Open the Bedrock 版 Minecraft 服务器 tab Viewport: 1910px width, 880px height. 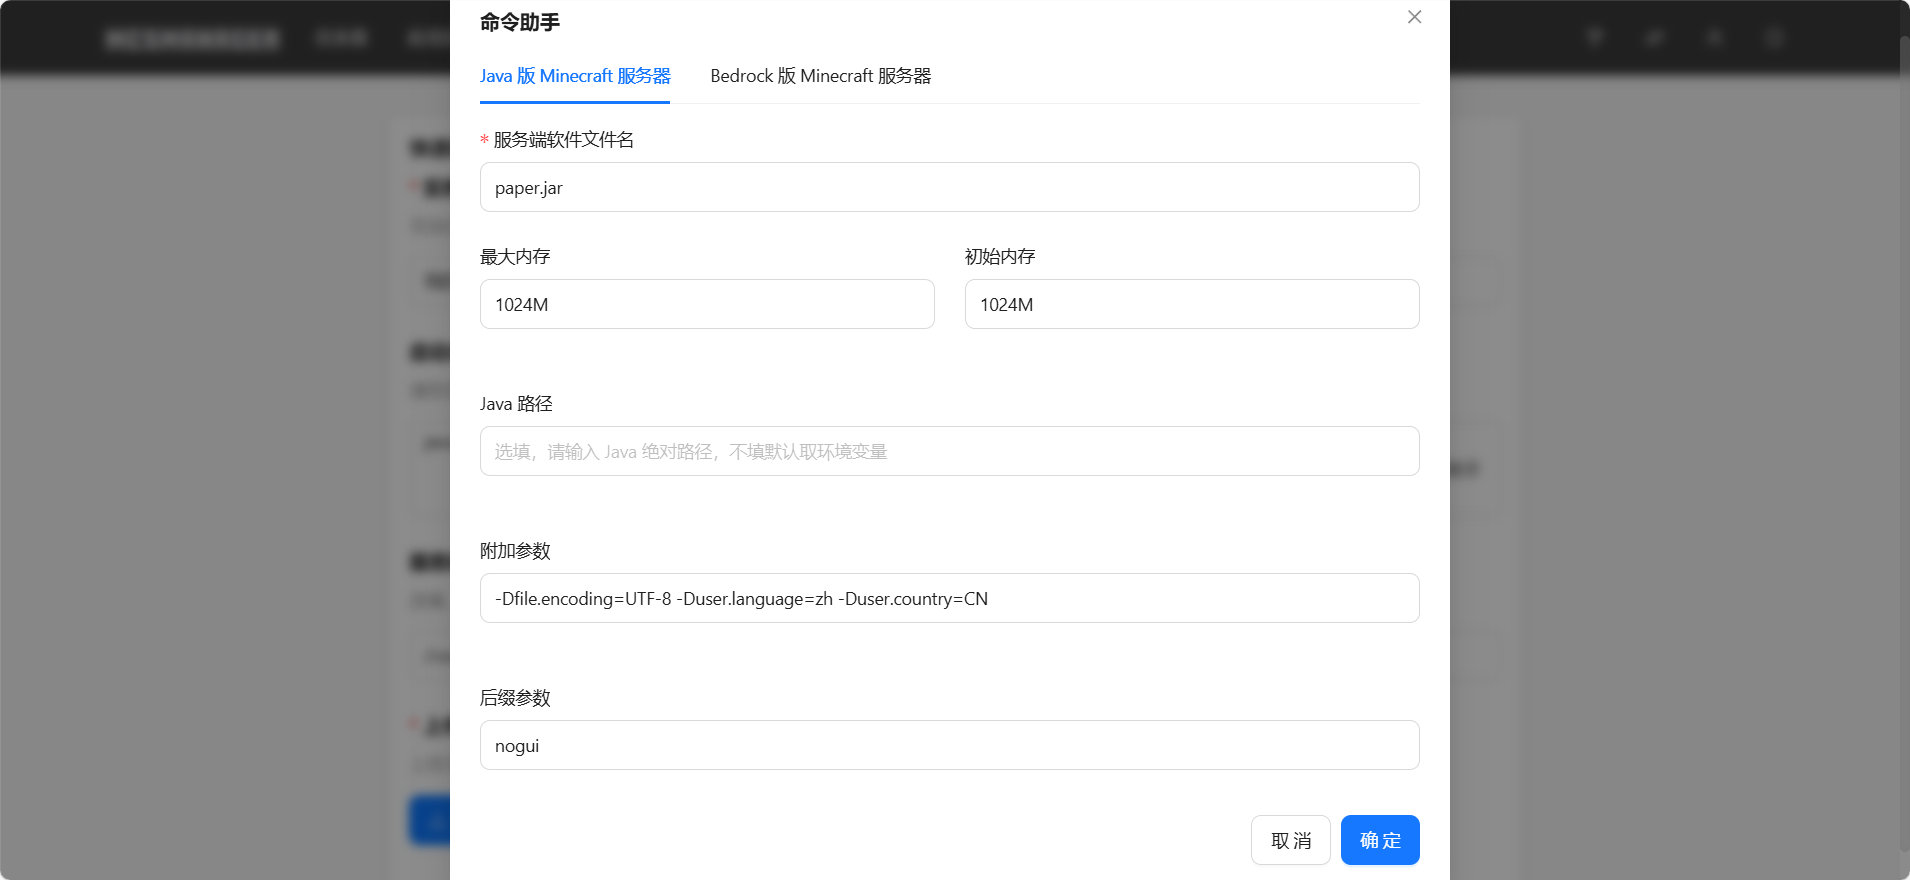pos(820,76)
